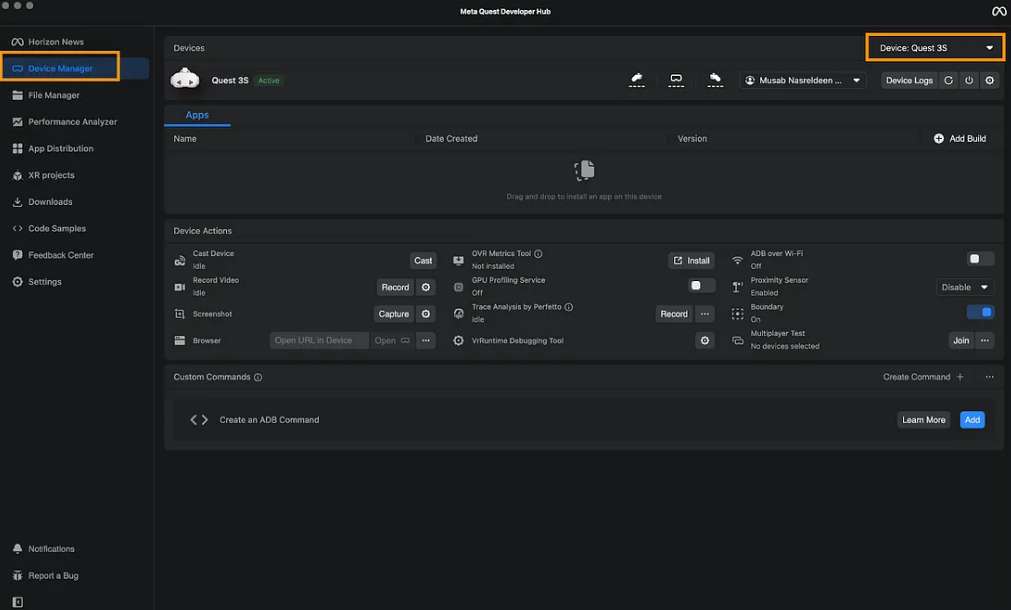The image size is (1011, 610).
Task: Click Add Build button
Action: [960, 139]
